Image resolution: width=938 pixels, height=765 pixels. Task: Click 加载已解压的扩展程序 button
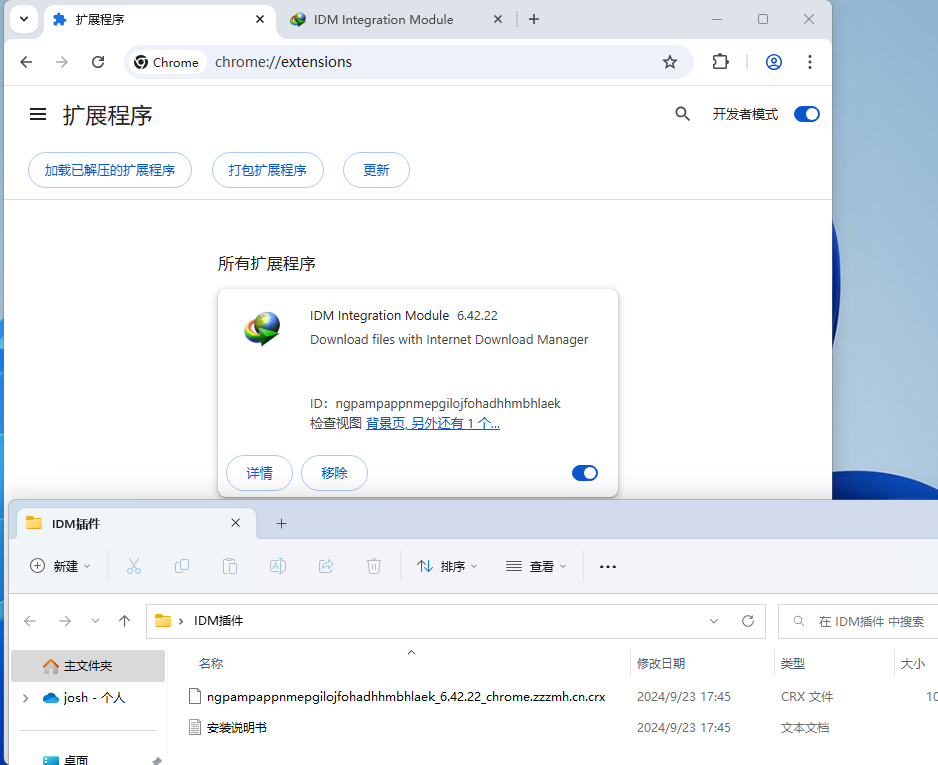pyautogui.click(x=110, y=170)
